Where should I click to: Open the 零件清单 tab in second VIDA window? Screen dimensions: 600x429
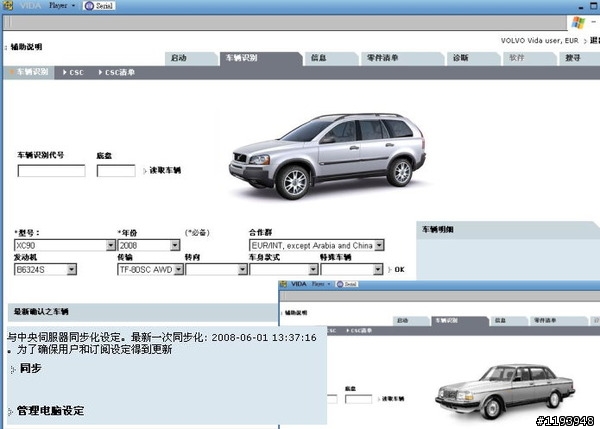click(557, 321)
